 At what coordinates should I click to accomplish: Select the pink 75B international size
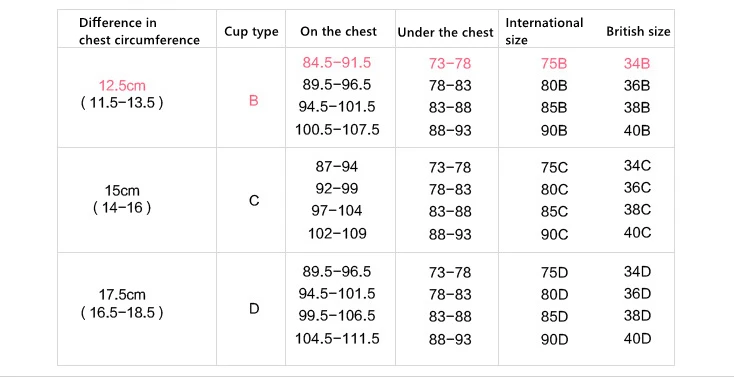click(554, 64)
